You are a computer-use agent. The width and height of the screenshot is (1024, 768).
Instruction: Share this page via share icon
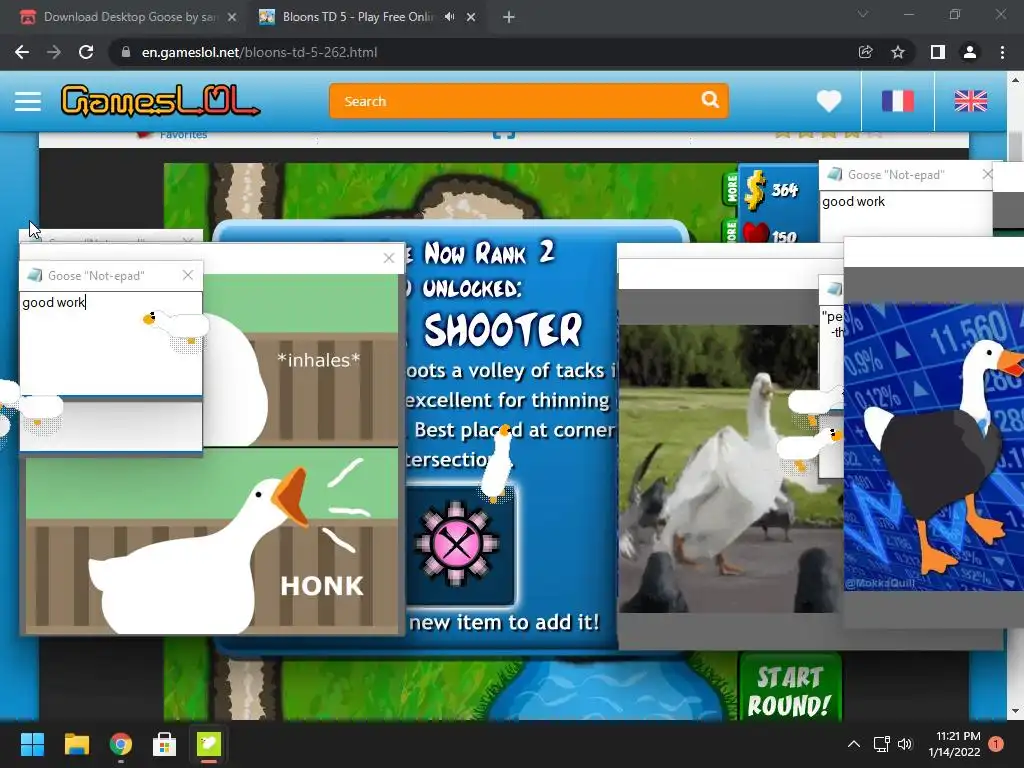coord(865,52)
